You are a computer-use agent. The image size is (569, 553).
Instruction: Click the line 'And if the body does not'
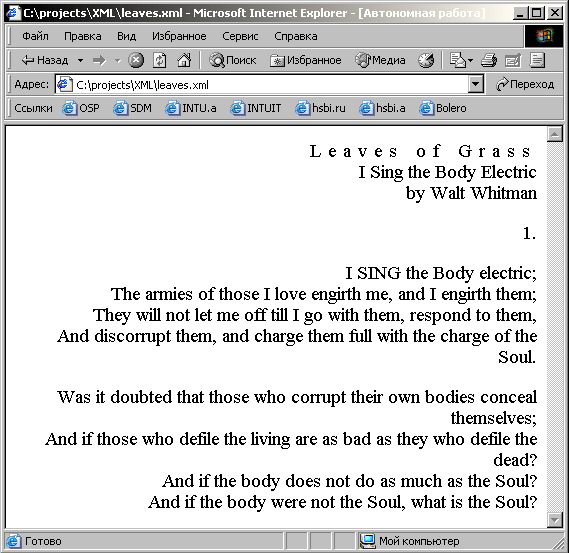[349, 482]
